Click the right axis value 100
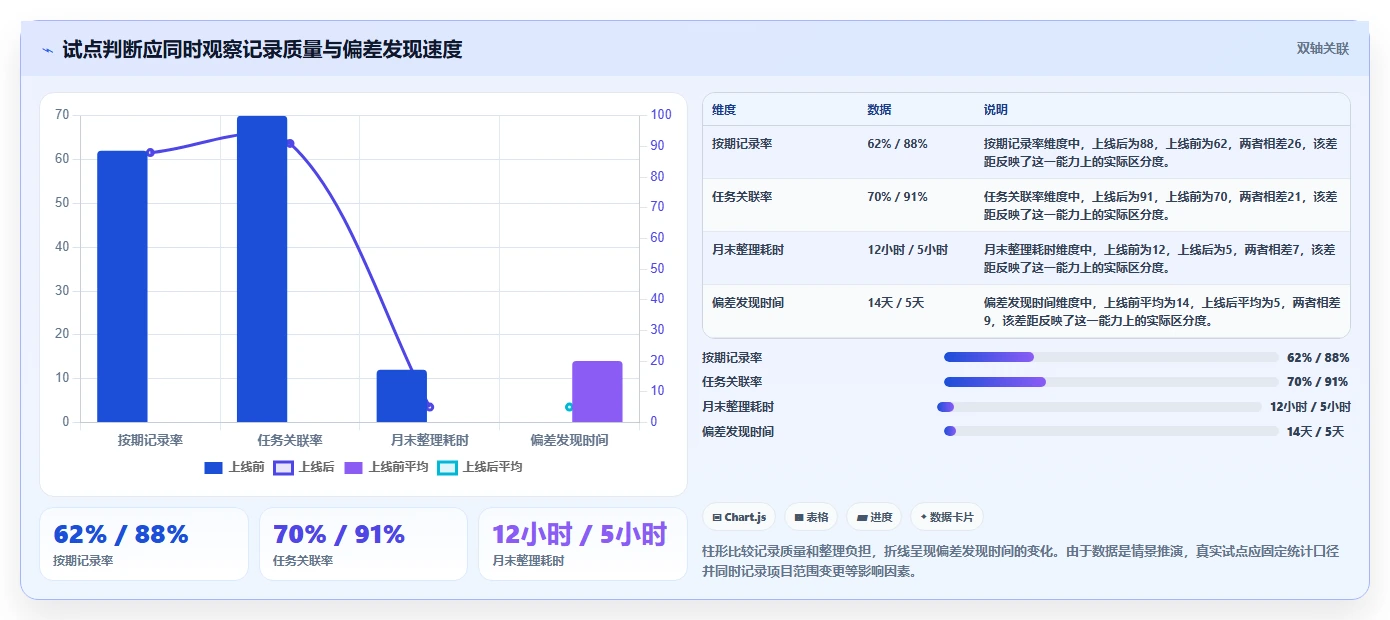Viewport: 1390px width, 620px height. coord(661,115)
